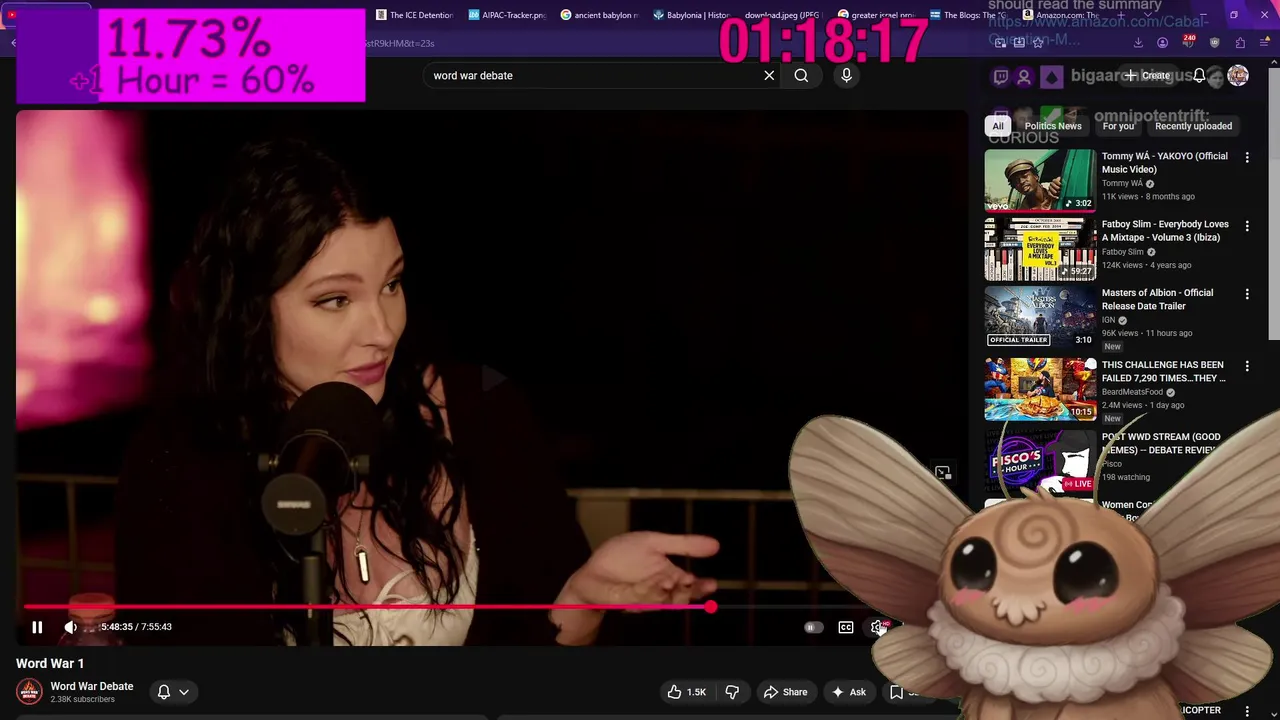
Task: Open browser profile account icon
Action: [x=1162, y=43]
